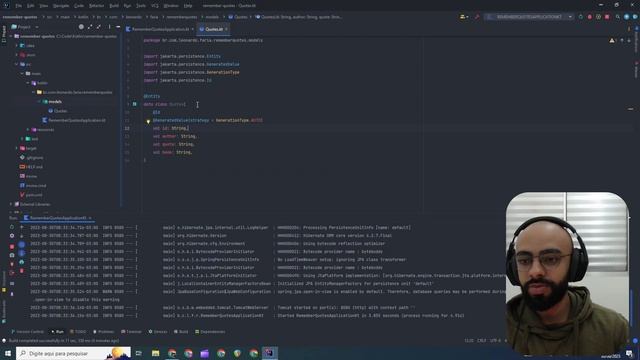
Task: Expand the resources folder
Action: (x=28, y=130)
